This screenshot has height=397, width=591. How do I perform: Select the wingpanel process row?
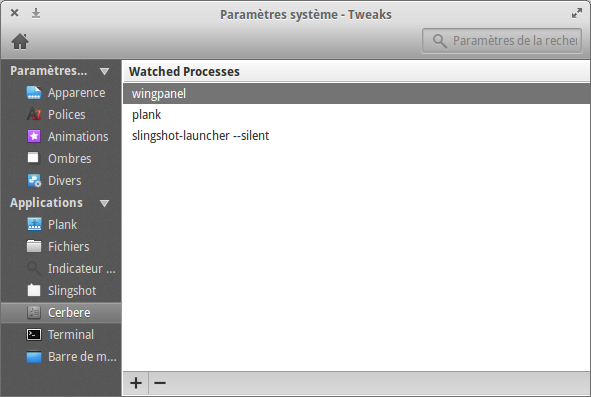(356, 94)
